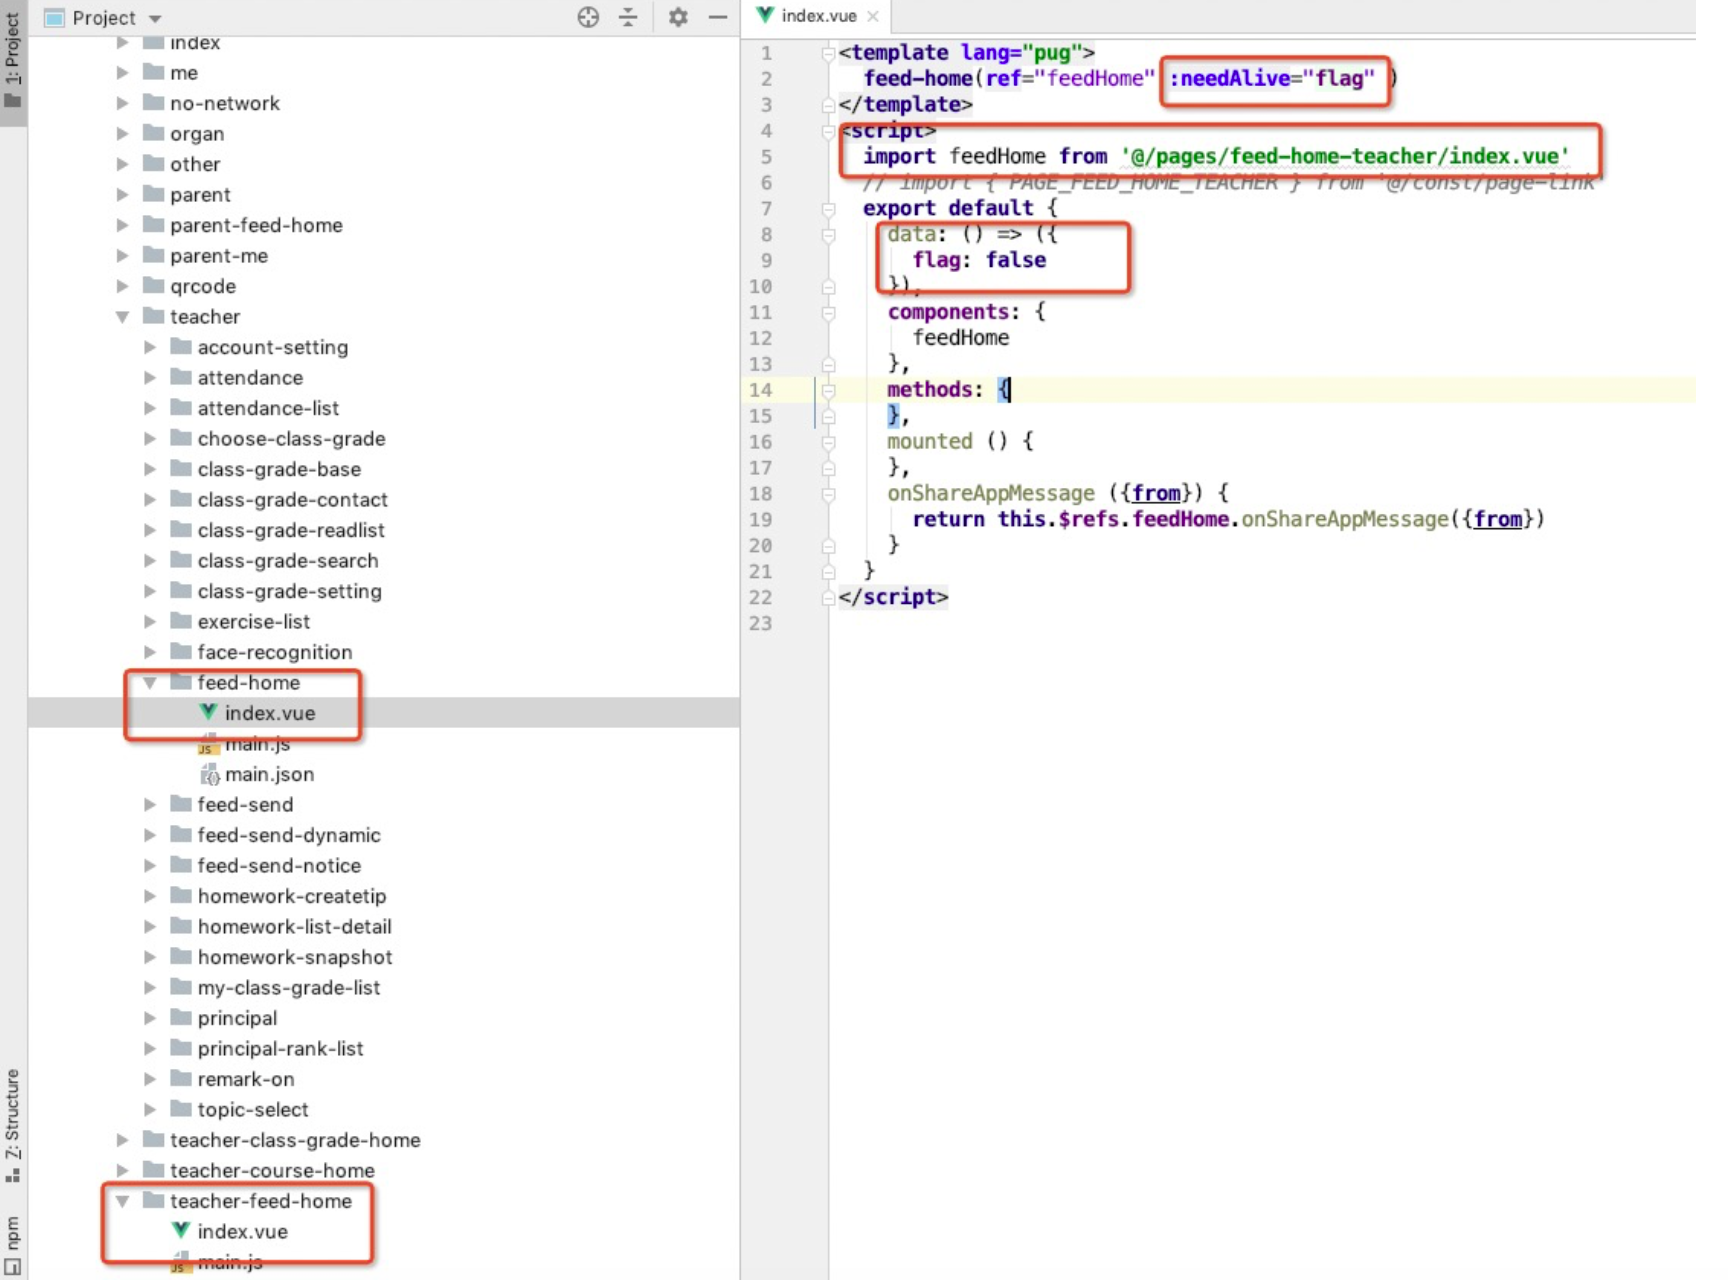The width and height of the screenshot is (1728, 1280).
Task: Click the locate current file crosshair icon
Action: click(x=588, y=17)
